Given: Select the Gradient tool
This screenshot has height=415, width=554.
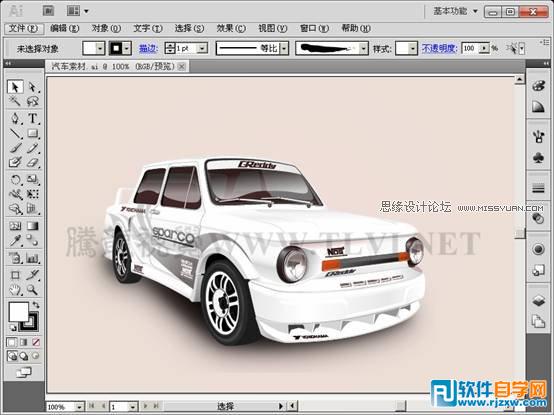Looking at the screenshot, I should point(33,226).
